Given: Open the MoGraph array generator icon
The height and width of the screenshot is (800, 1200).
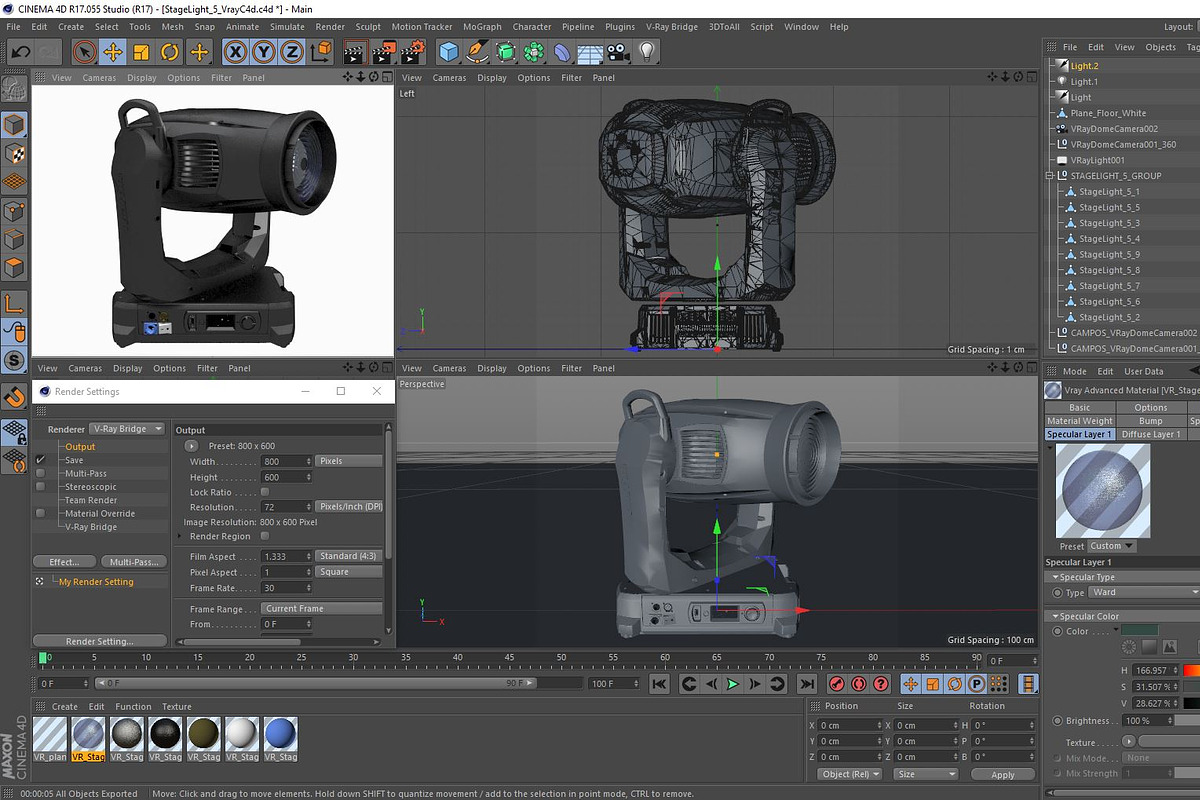Looking at the screenshot, I should 535,51.
